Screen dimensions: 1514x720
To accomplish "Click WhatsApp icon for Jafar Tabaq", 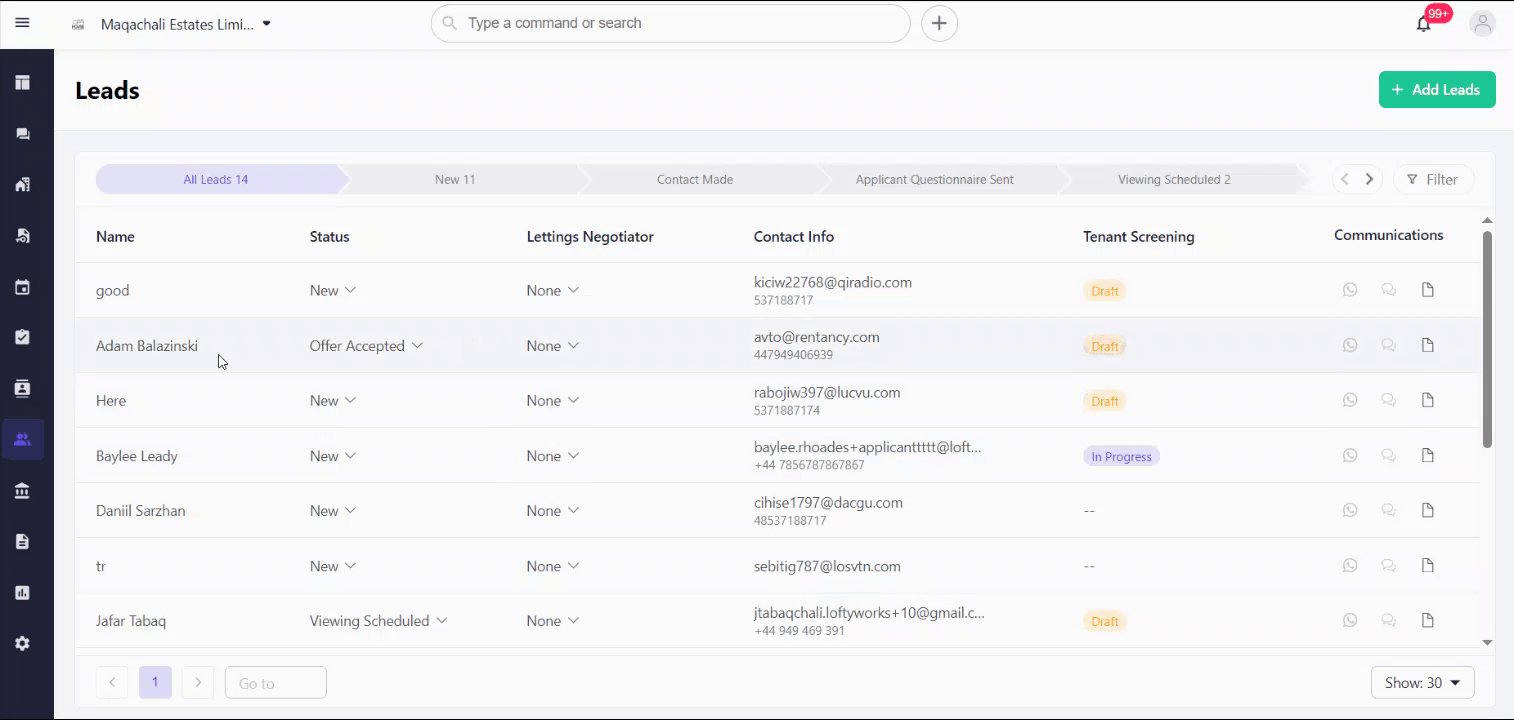I will pyautogui.click(x=1350, y=620).
